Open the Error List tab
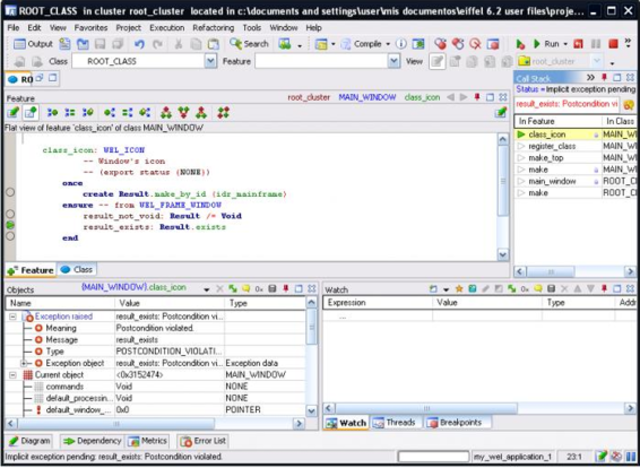 (x=203, y=441)
